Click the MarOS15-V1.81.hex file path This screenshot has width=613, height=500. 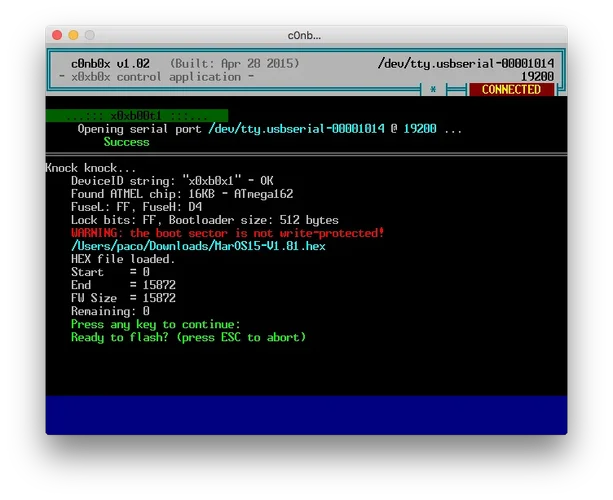[x=198, y=246]
